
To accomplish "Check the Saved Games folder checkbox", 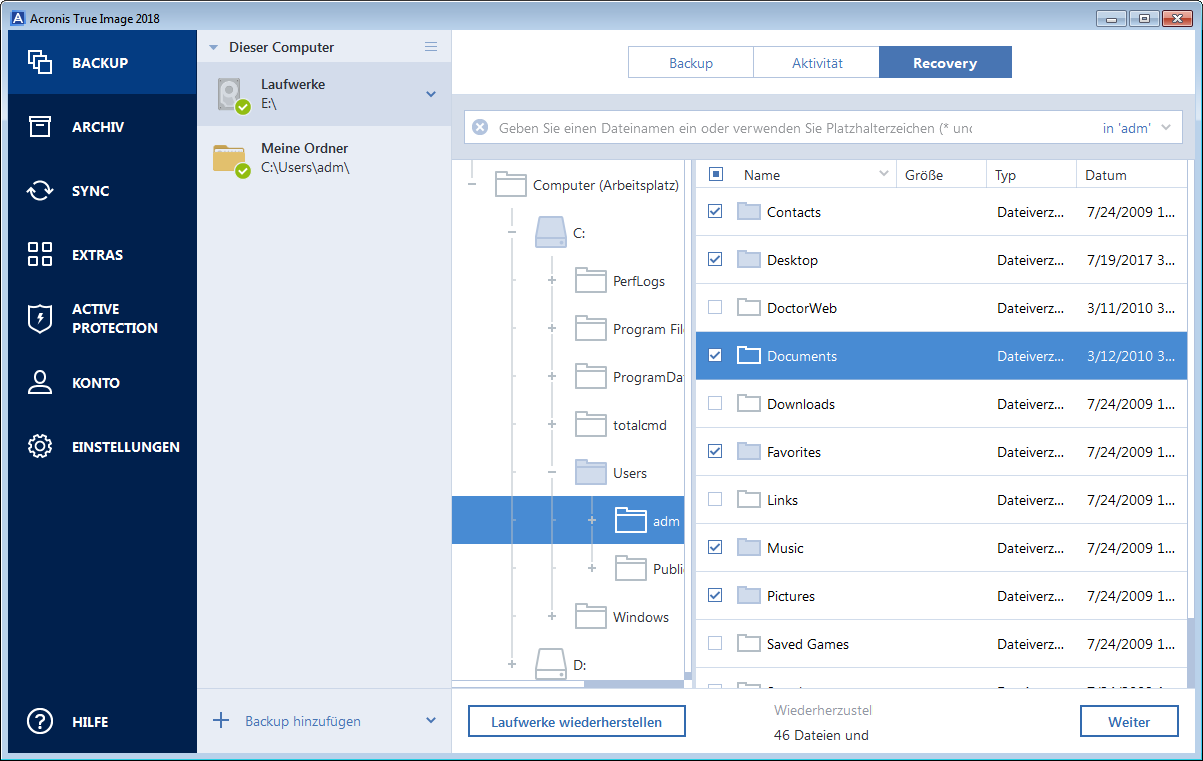I will (715, 643).
